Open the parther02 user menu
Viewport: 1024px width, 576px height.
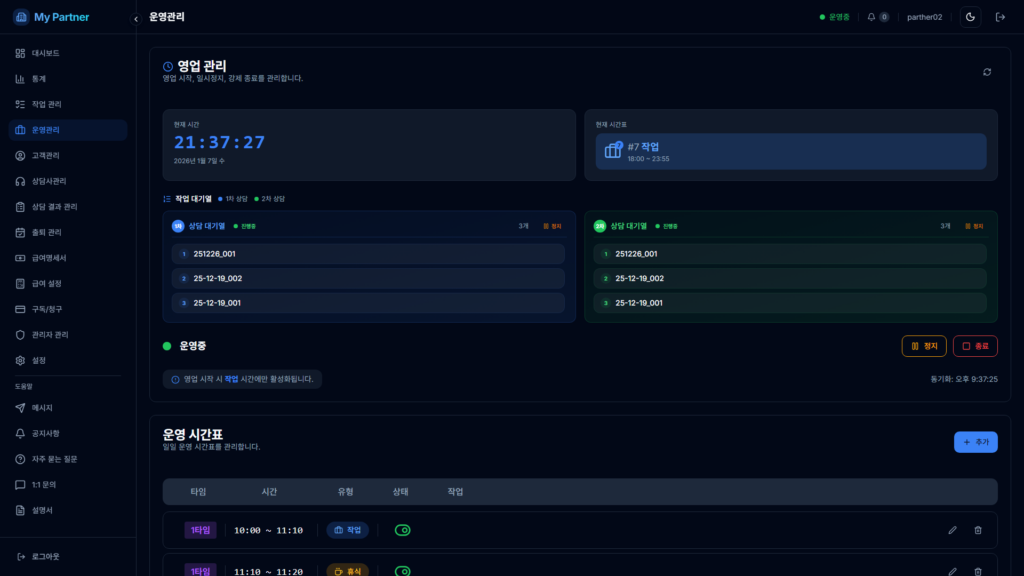[x=924, y=17]
